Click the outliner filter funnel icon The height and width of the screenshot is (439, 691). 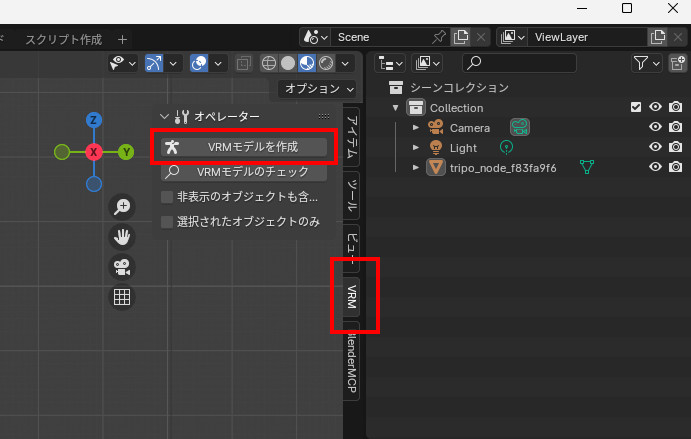click(641, 63)
